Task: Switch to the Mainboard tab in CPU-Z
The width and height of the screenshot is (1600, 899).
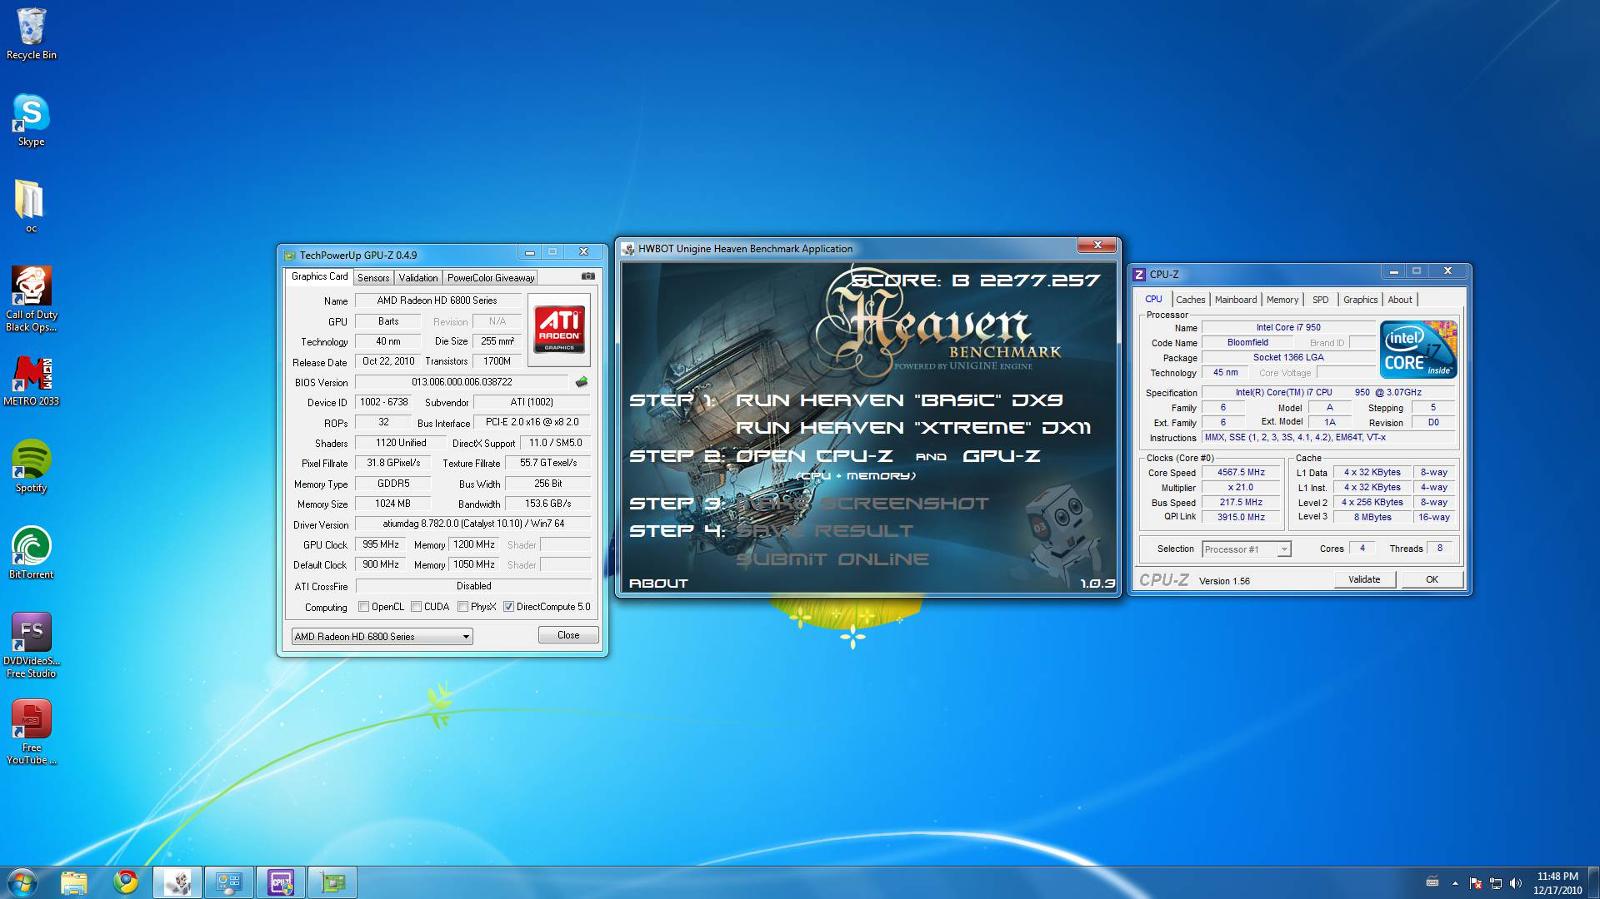Action: (x=1235, y=300)
